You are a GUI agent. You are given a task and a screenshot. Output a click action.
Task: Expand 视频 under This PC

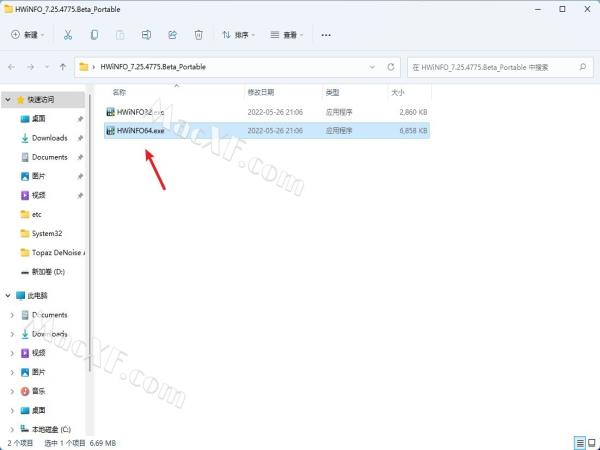(12, 353)
